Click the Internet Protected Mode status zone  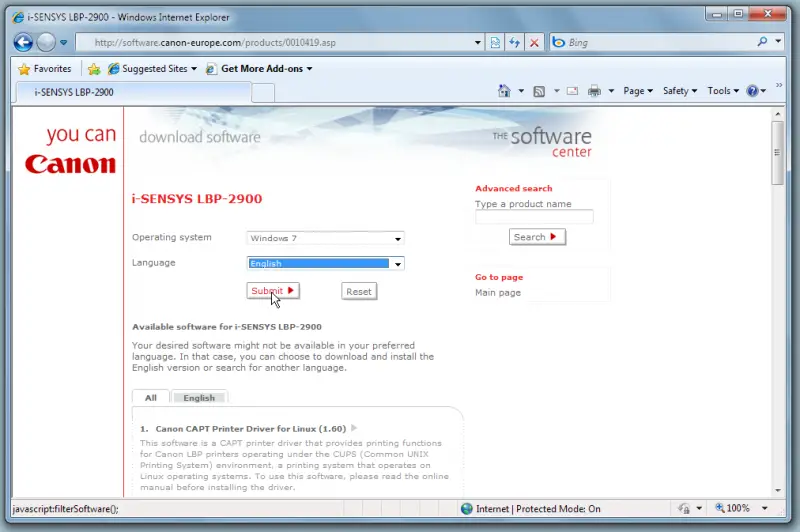(x=531, y=509)
